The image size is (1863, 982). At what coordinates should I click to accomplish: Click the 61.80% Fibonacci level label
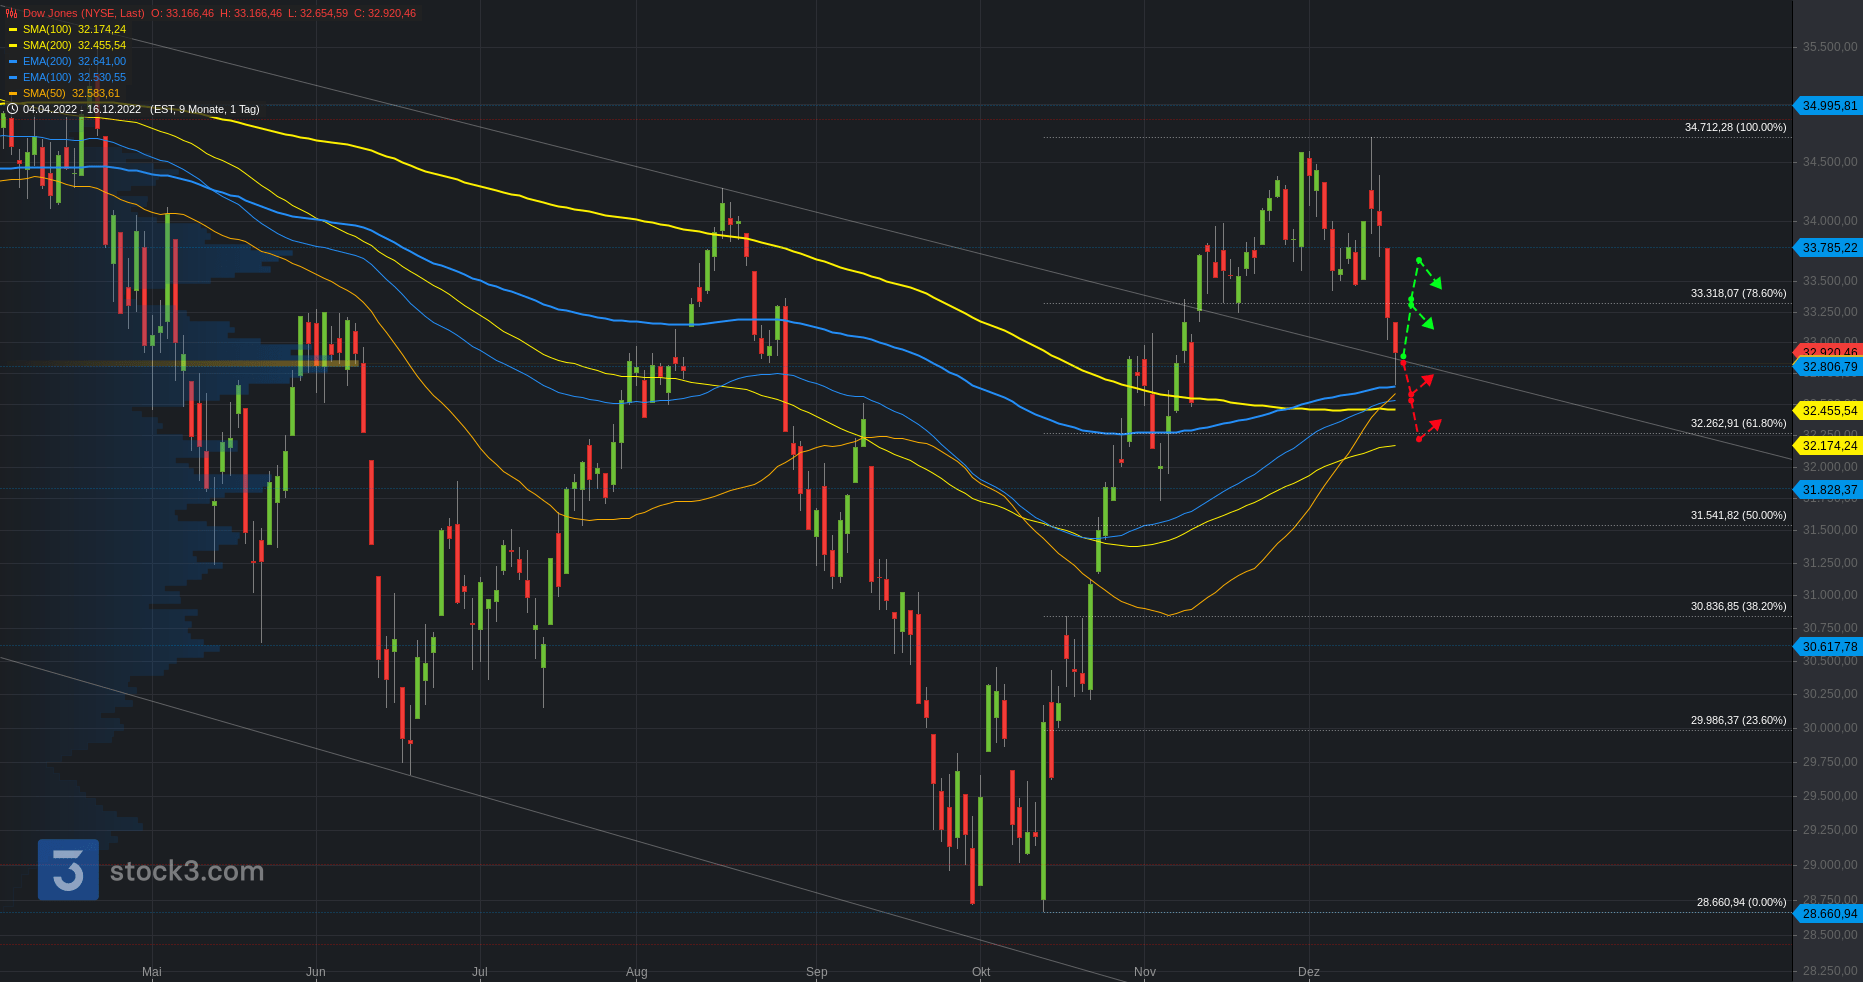[x=1738, y=423]
